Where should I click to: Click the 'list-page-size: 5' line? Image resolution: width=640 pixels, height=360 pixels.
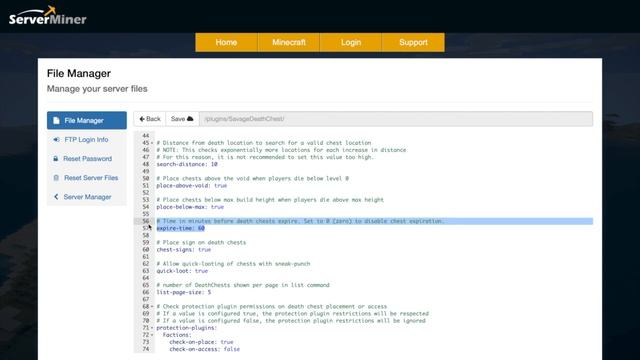click(184, 292)
